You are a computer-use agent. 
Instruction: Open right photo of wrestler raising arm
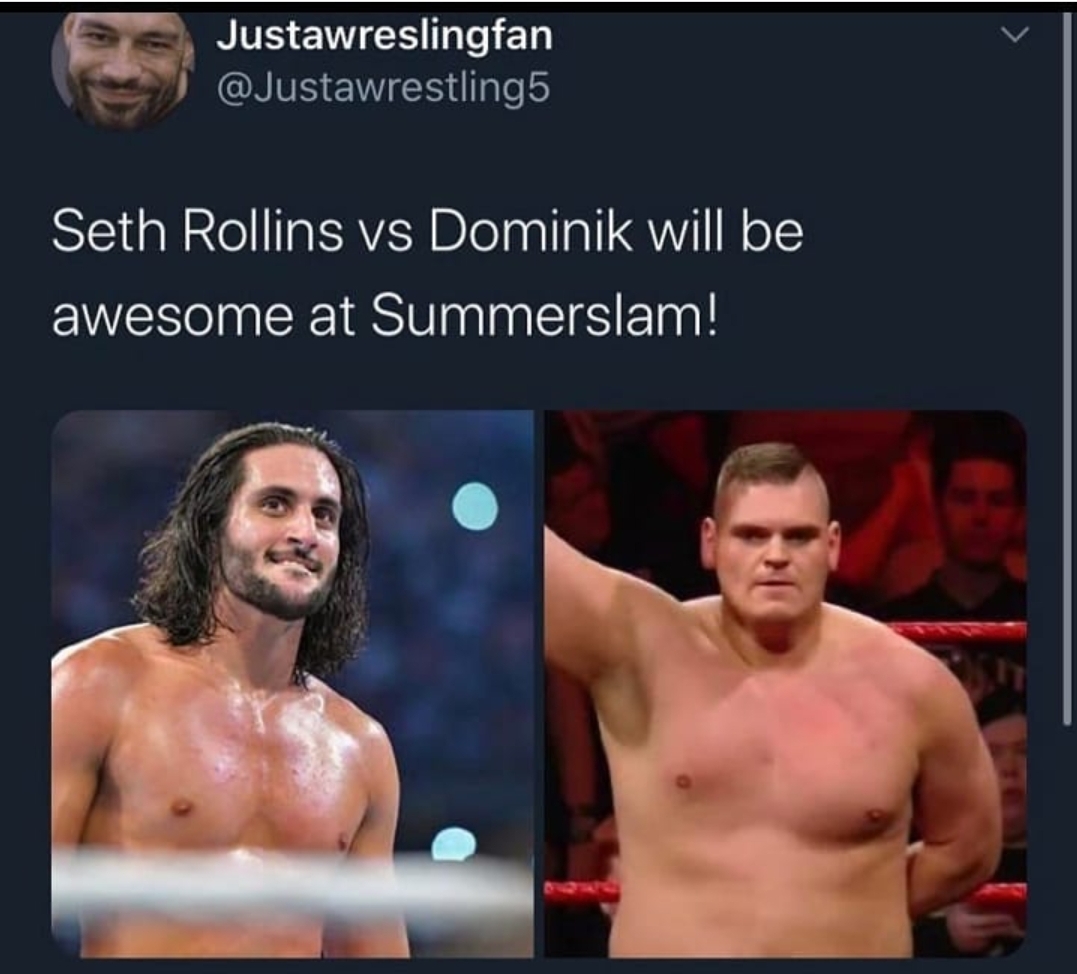tap(786, 684)
